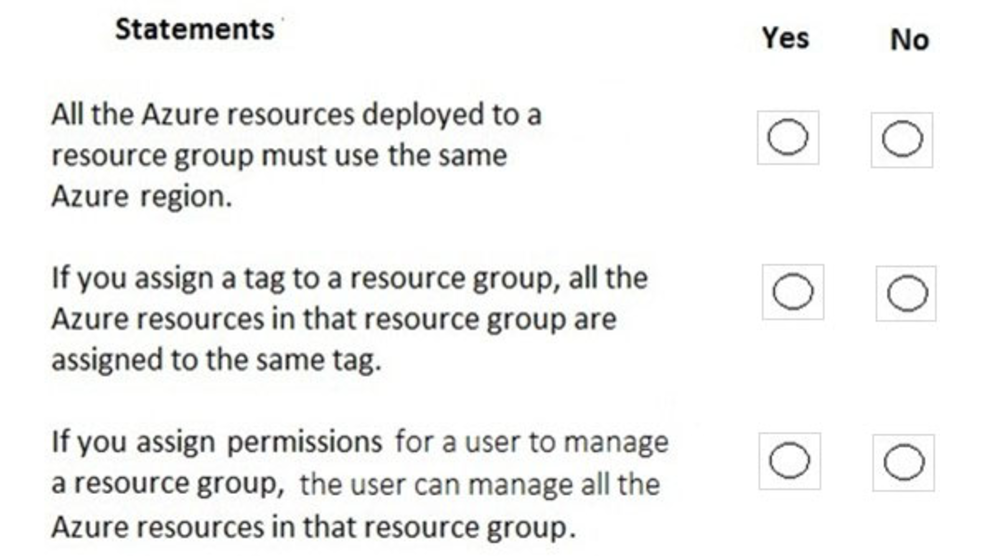This screenshot has width=1005, height=557.
Task: Mark Yes for the user permissions statement
Action: point(790,461)
